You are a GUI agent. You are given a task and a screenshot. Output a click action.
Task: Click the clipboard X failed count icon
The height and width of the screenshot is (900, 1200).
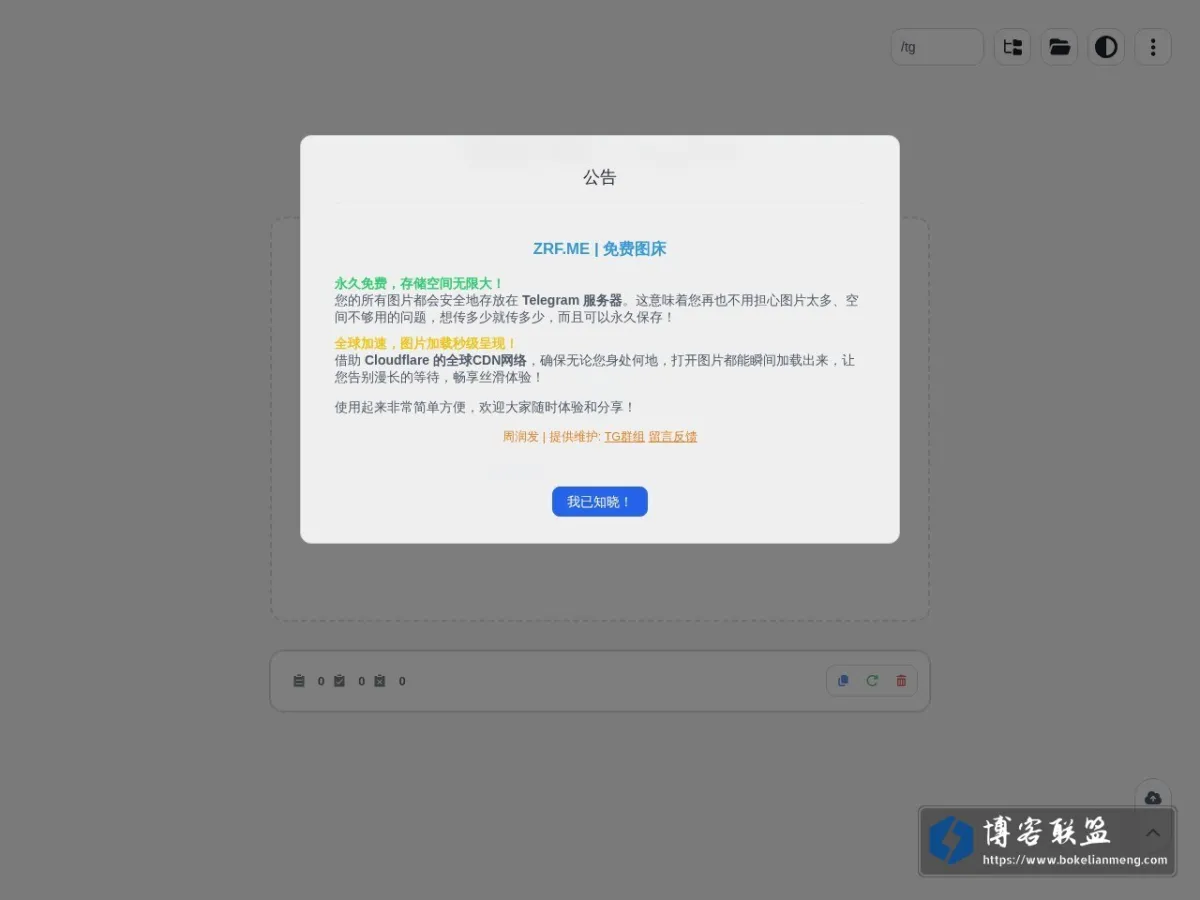[379, 681]
